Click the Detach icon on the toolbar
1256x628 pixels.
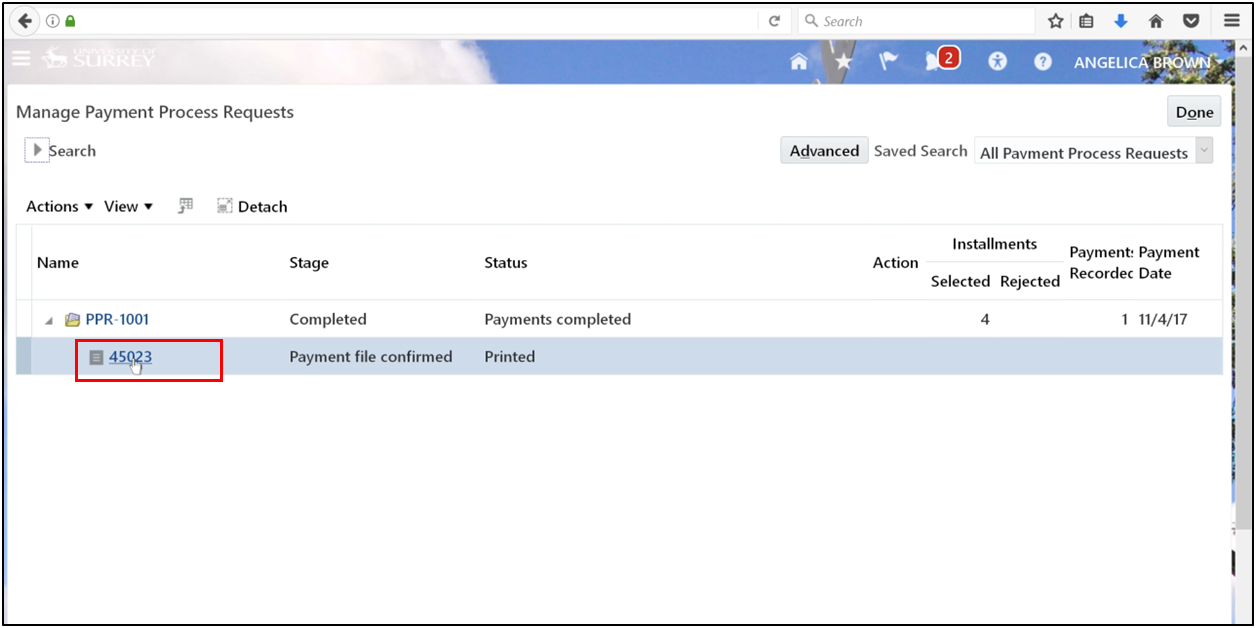(x=251, y=206)
